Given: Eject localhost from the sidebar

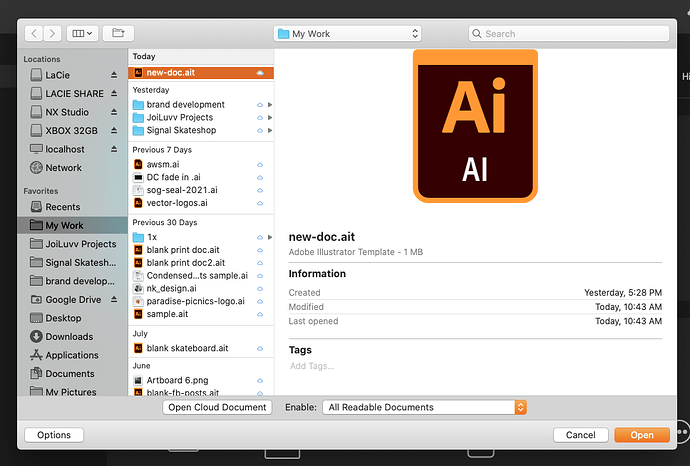Looking at the screenshot, I should click(x=114, y=149).
